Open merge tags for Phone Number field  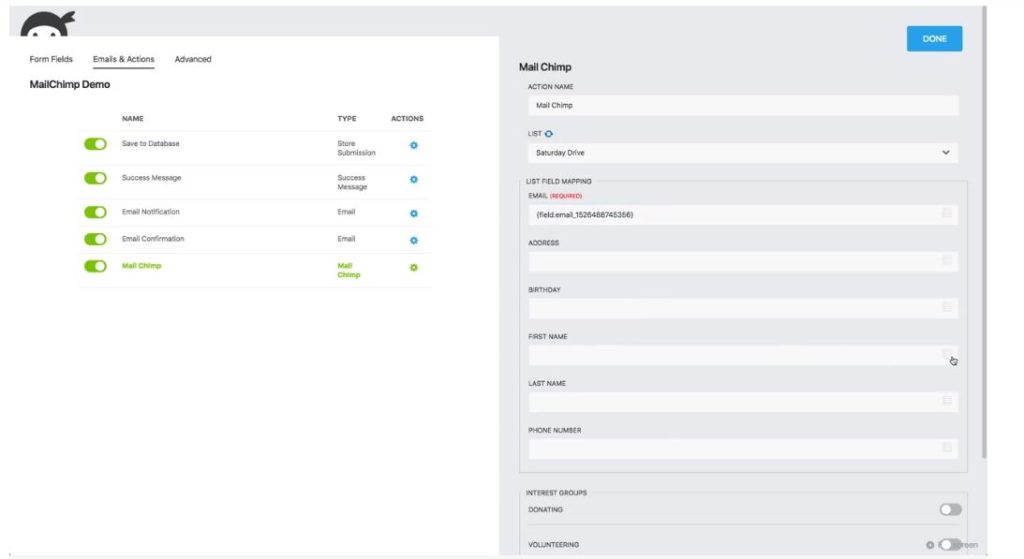point(946,448)
